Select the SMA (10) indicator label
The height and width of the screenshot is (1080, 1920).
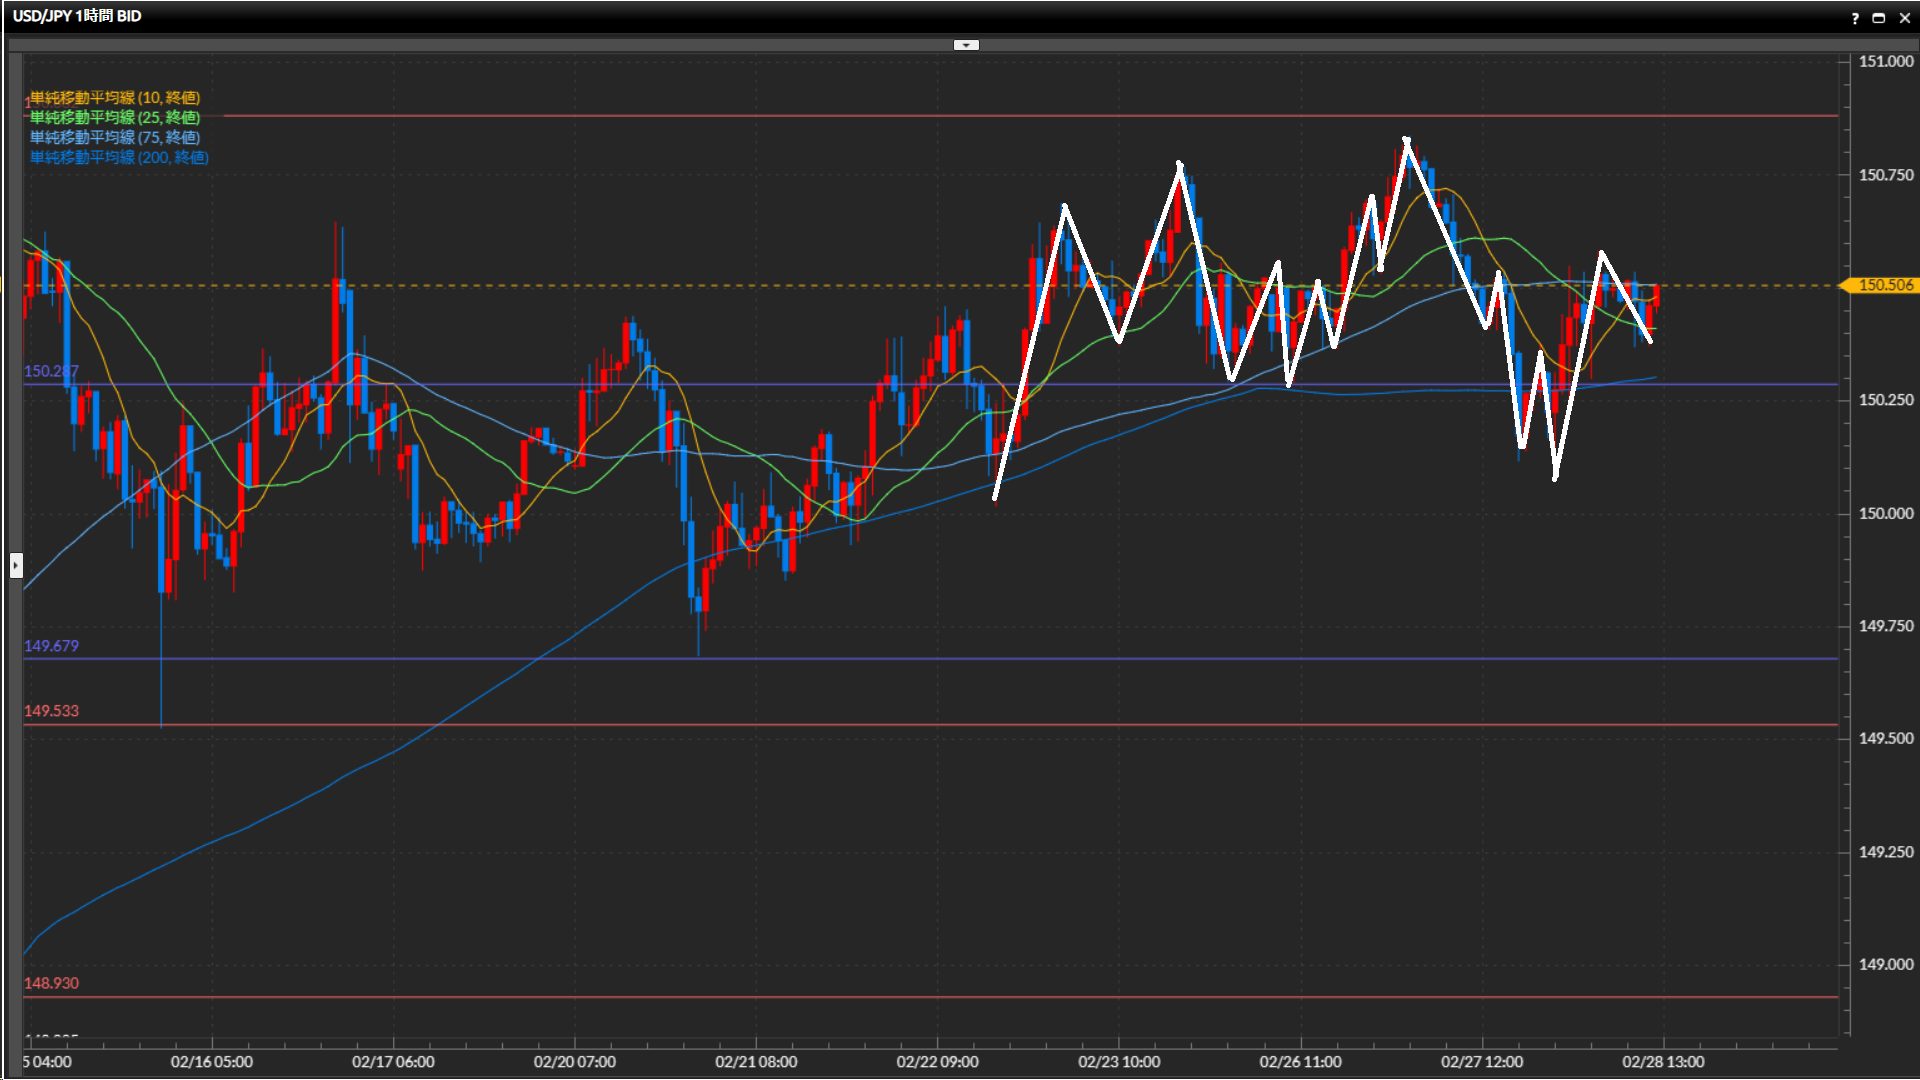(114, 97)
